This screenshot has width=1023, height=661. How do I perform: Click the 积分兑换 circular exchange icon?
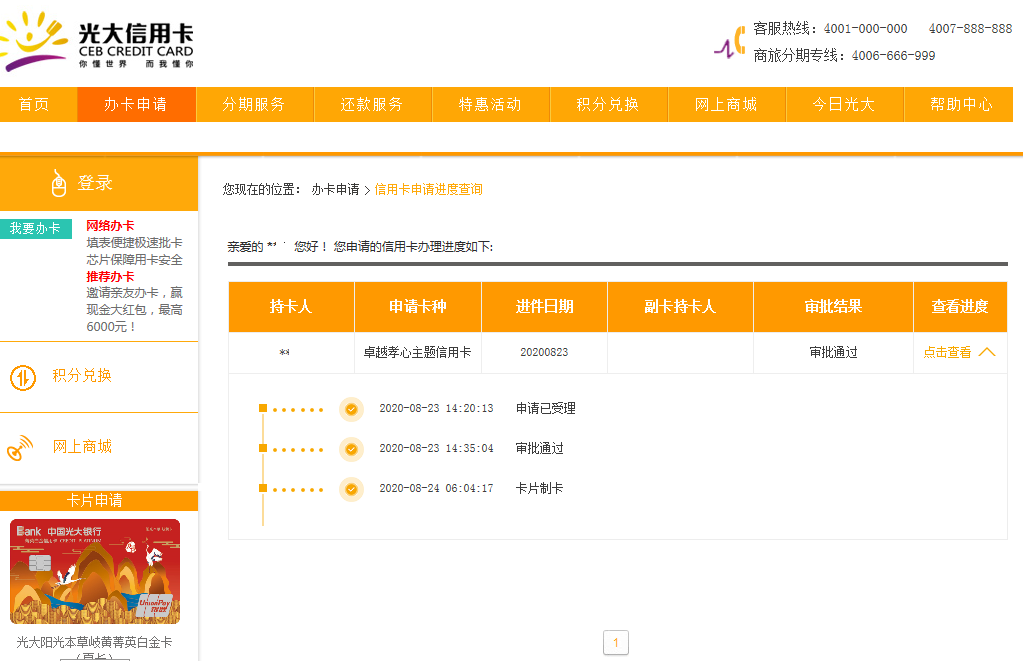point(23,377)
